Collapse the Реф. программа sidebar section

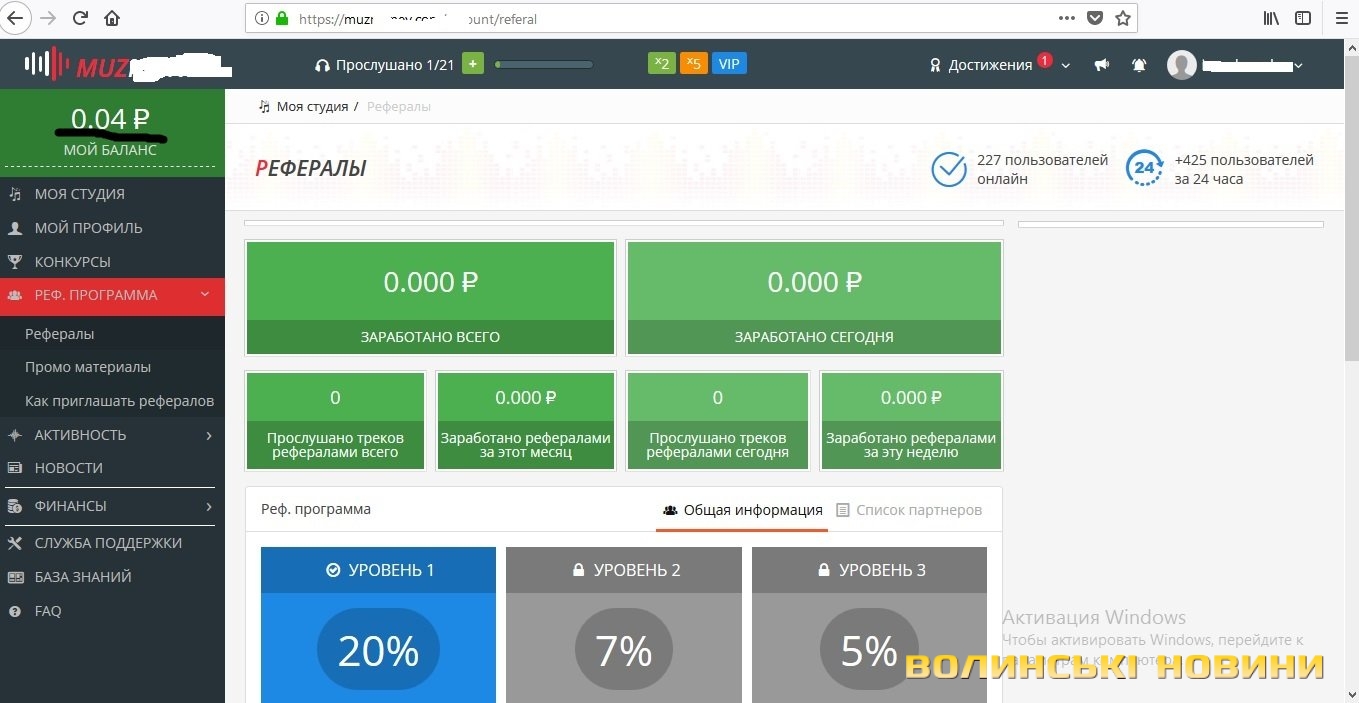112,295
